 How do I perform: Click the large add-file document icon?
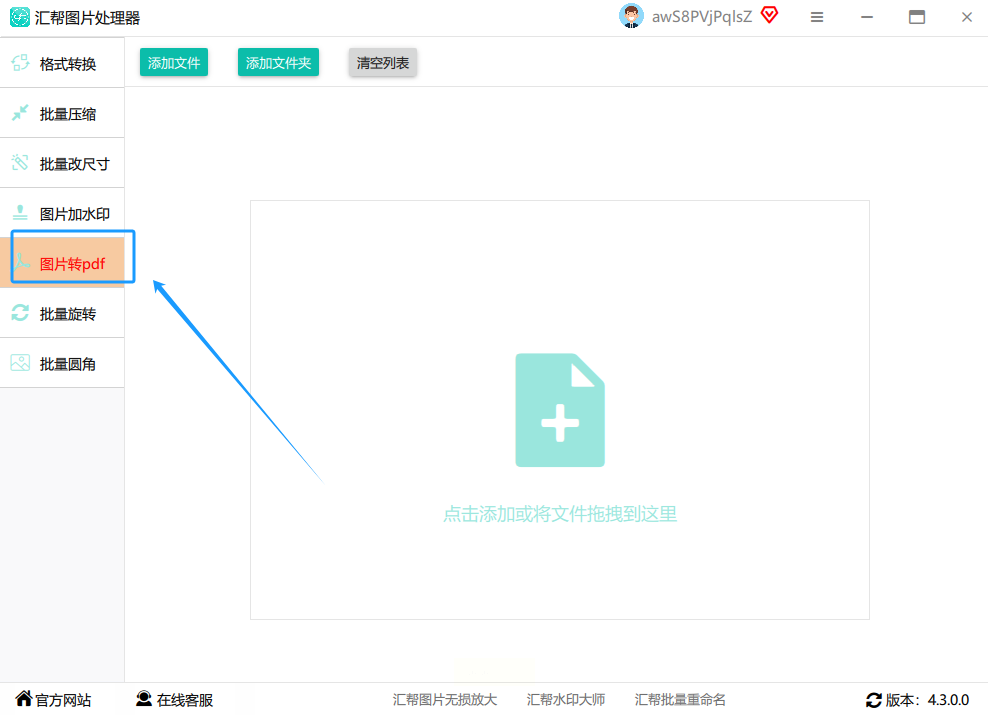[560, 410]
